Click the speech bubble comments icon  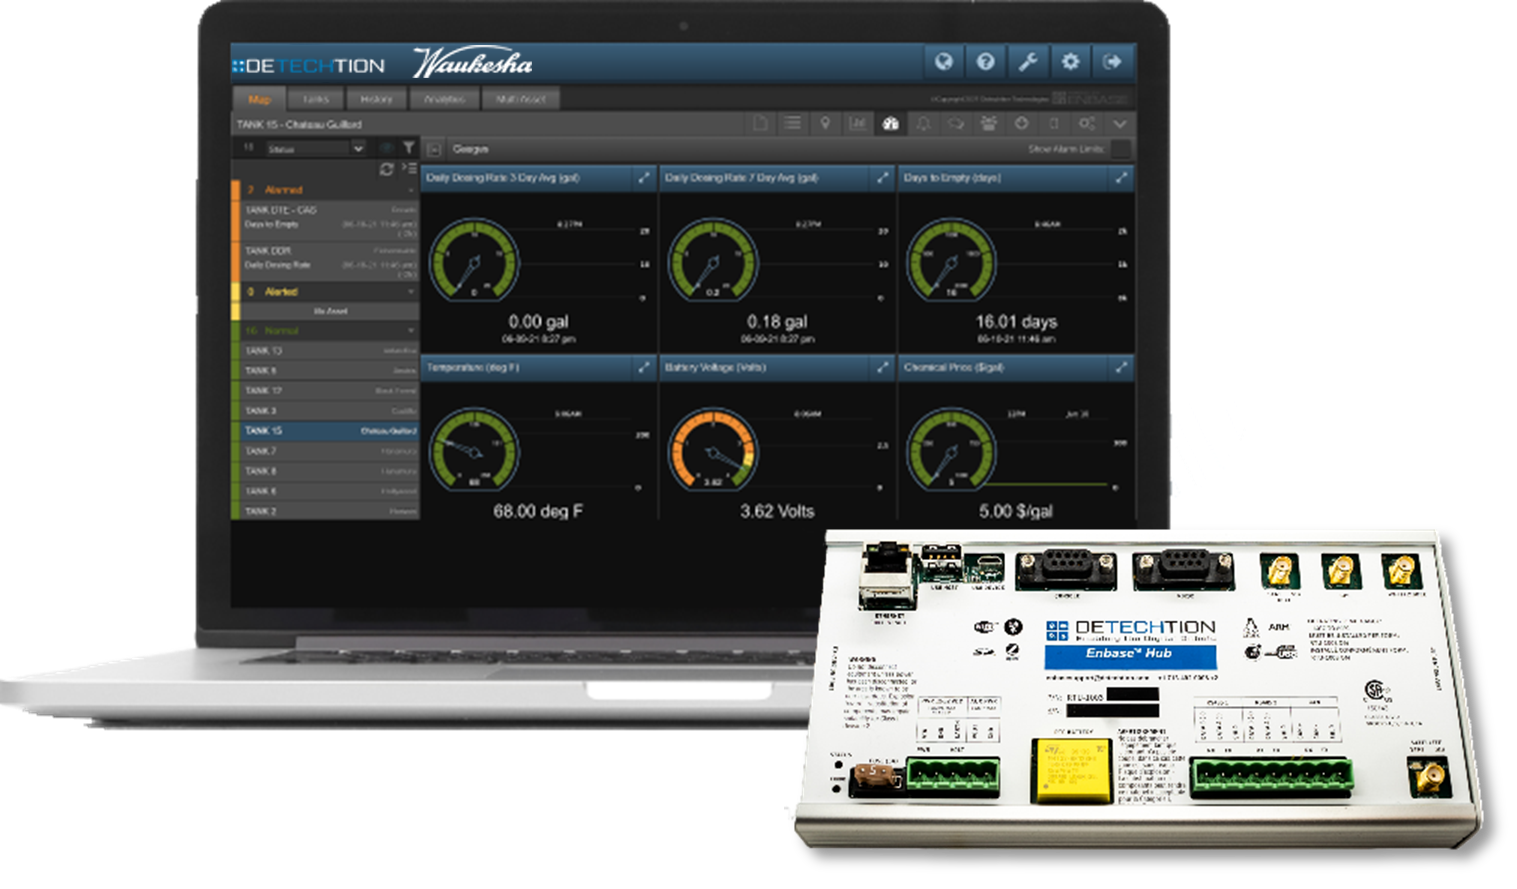(x=956, y=124)
